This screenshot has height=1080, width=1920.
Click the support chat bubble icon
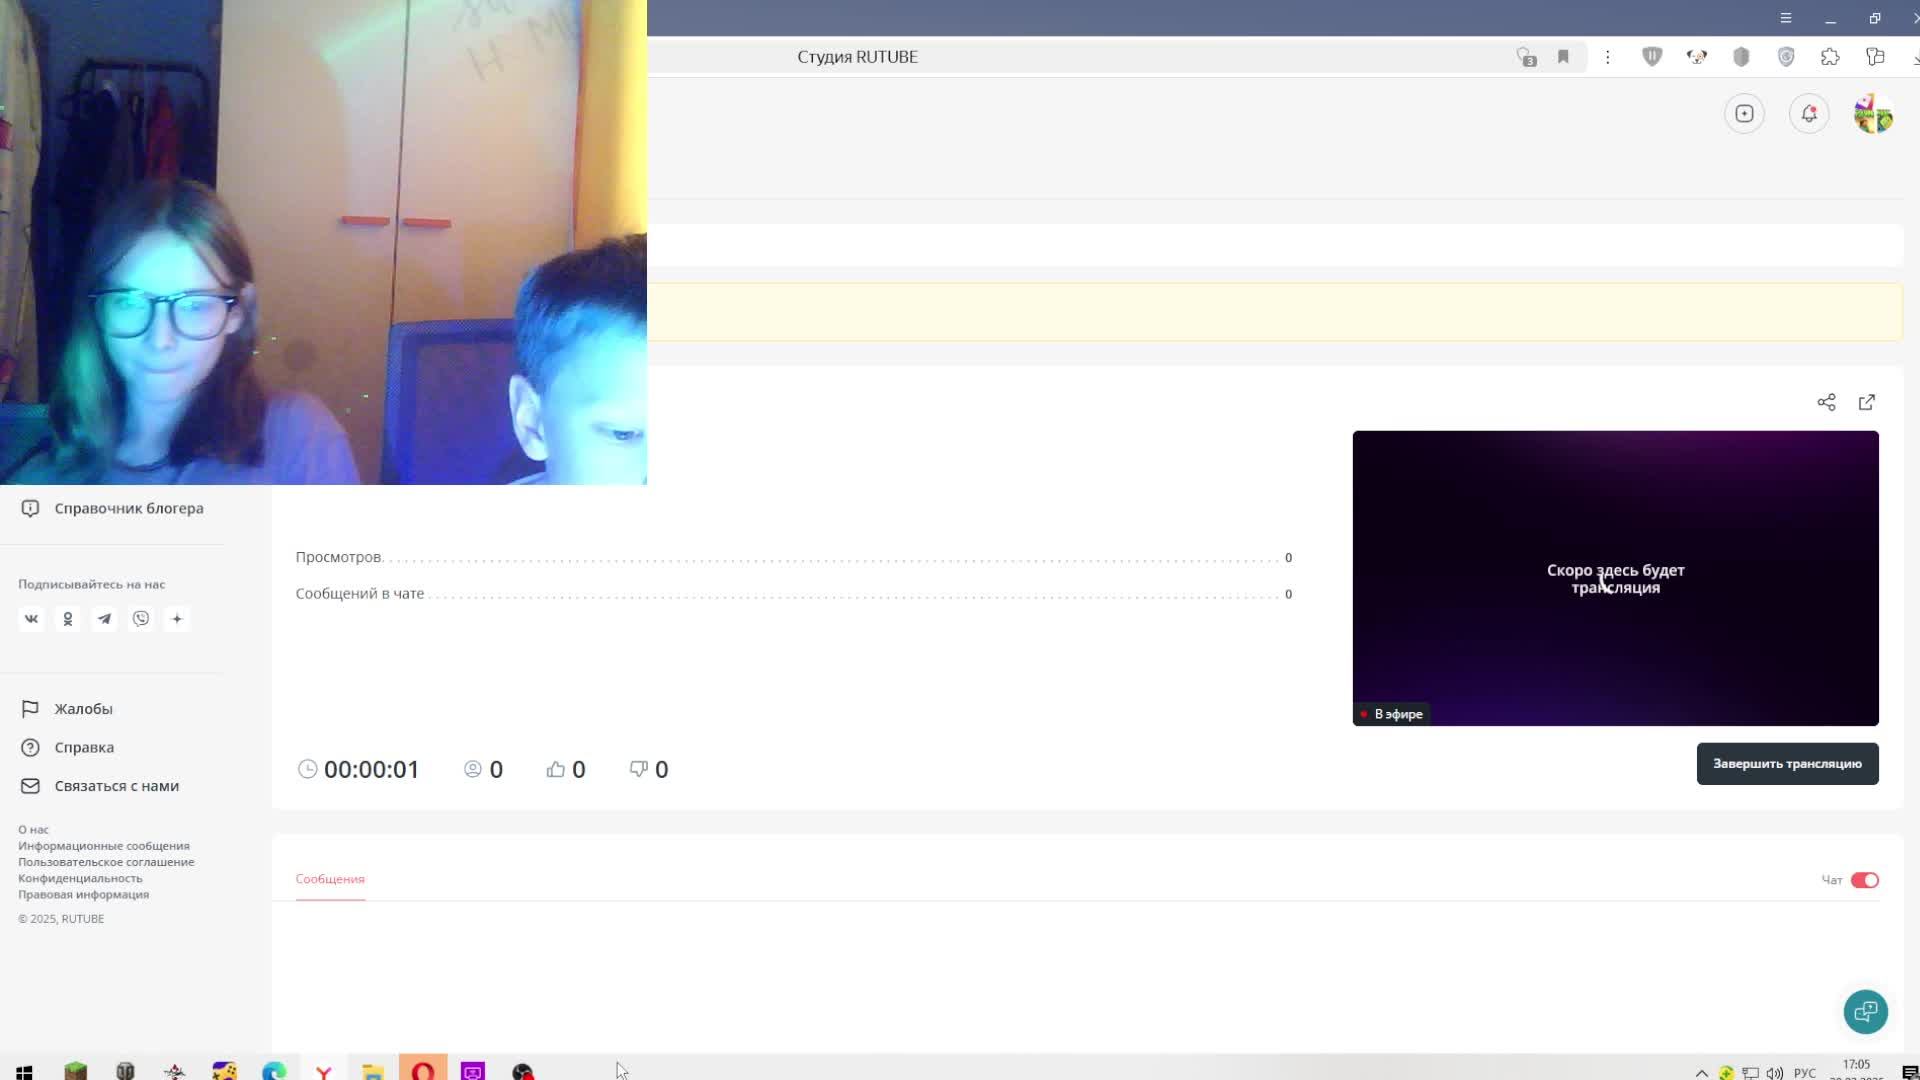click(1865, 1012)
